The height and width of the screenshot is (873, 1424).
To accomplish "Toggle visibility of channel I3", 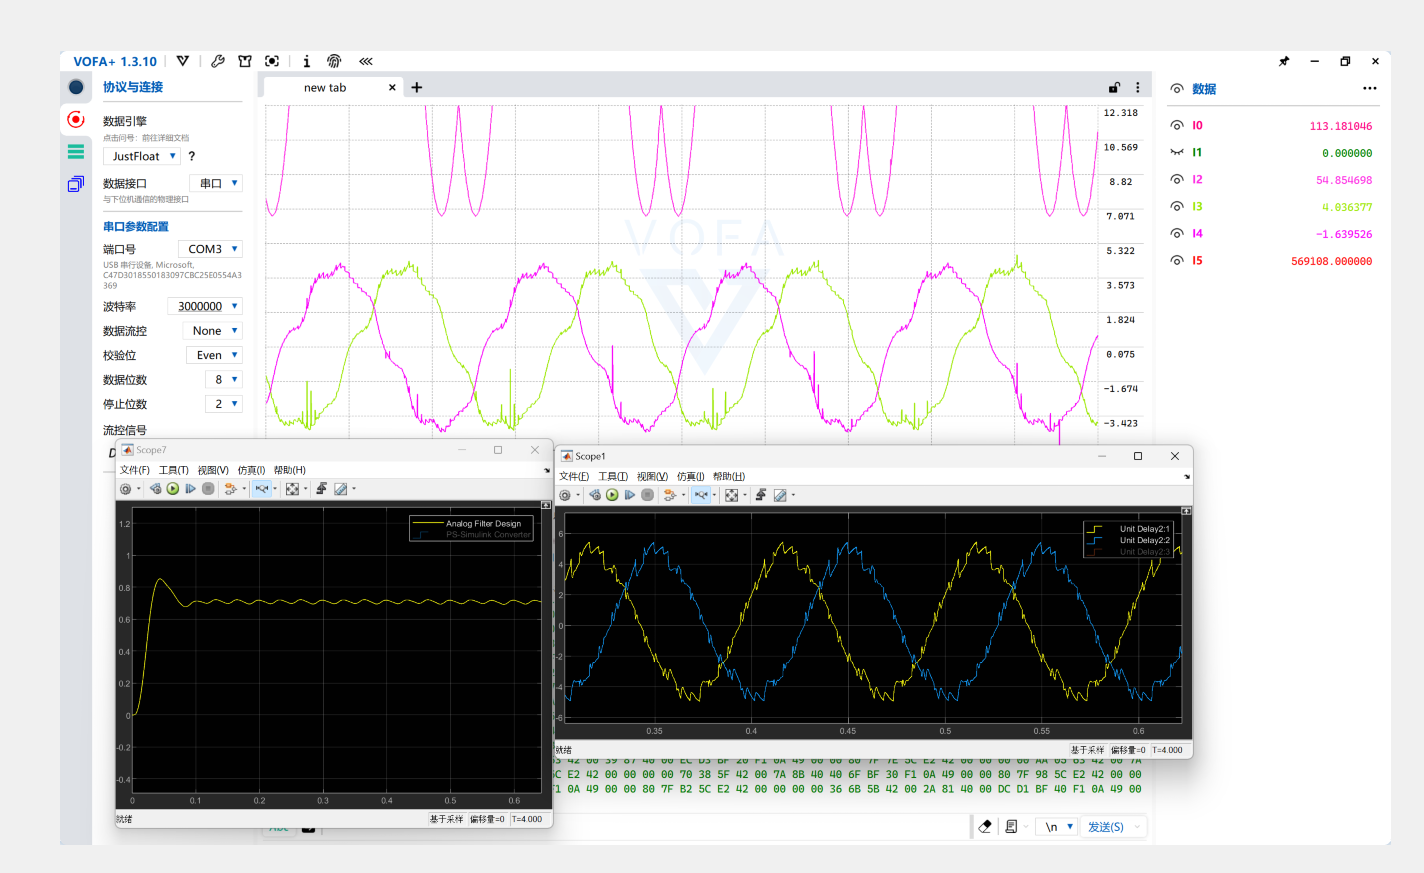I will [1177, 207].
